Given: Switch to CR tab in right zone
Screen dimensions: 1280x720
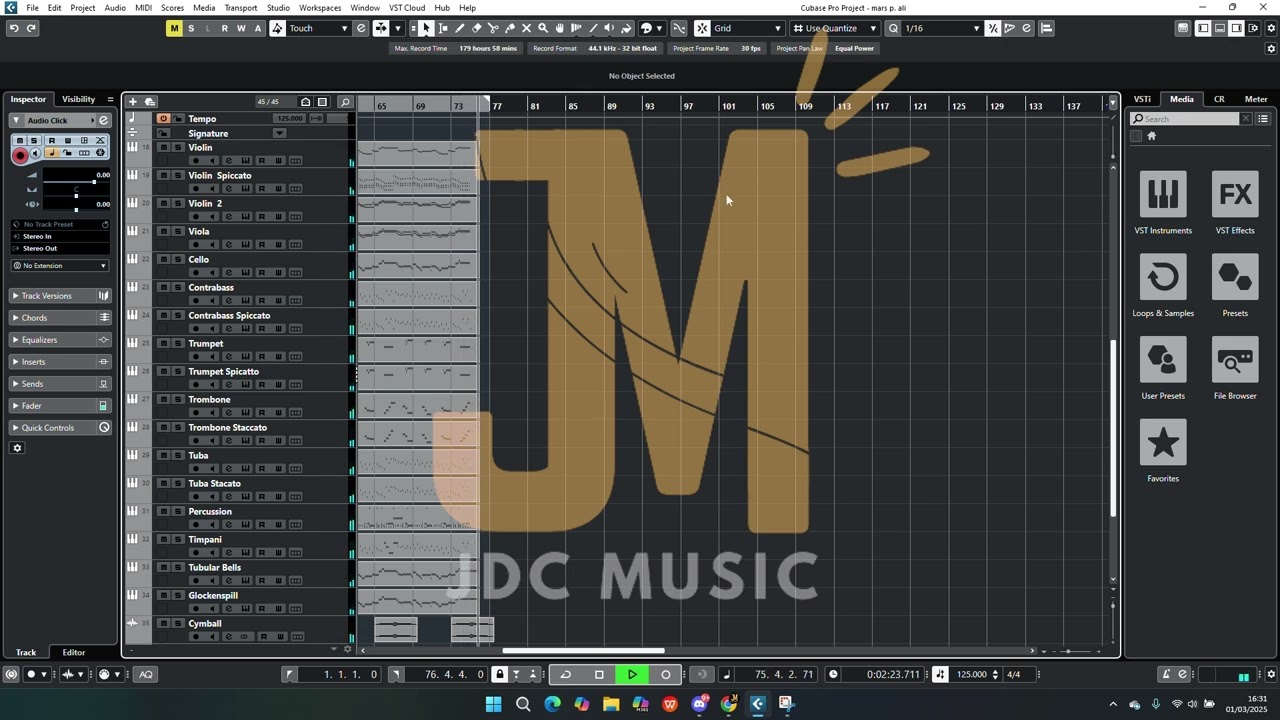Looking at the screenshot, I should coord(1219,99).
